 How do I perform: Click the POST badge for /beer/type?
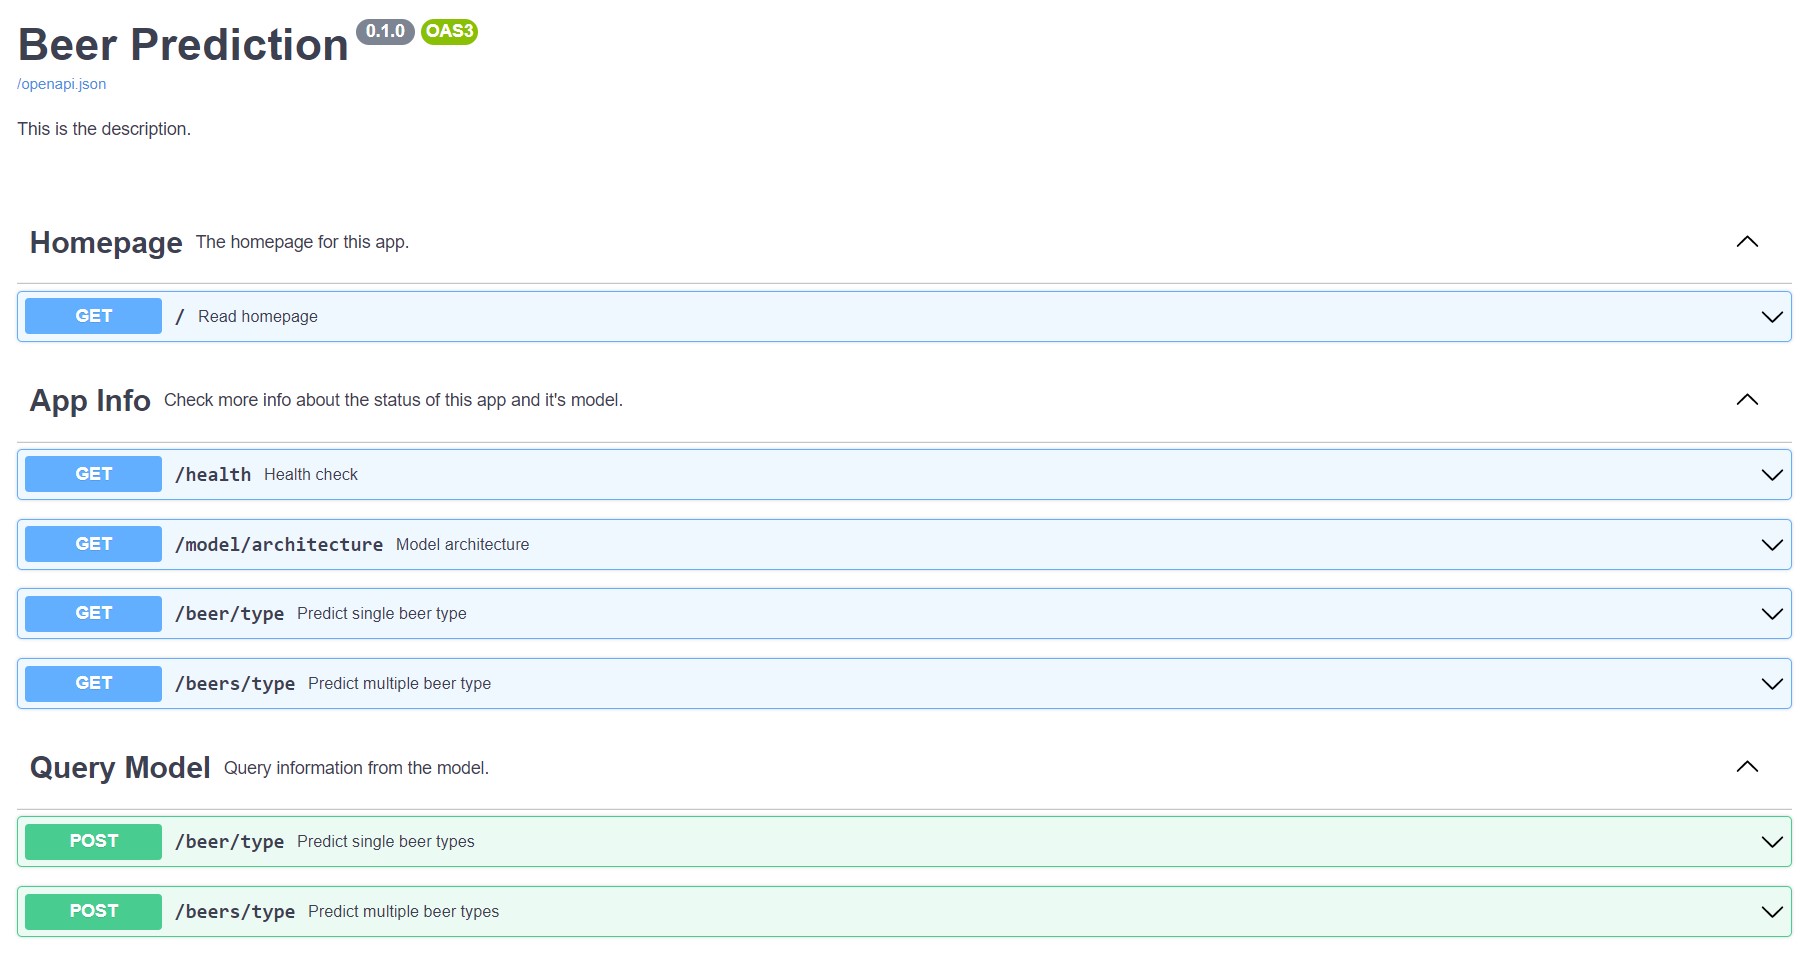coord(93,841)
